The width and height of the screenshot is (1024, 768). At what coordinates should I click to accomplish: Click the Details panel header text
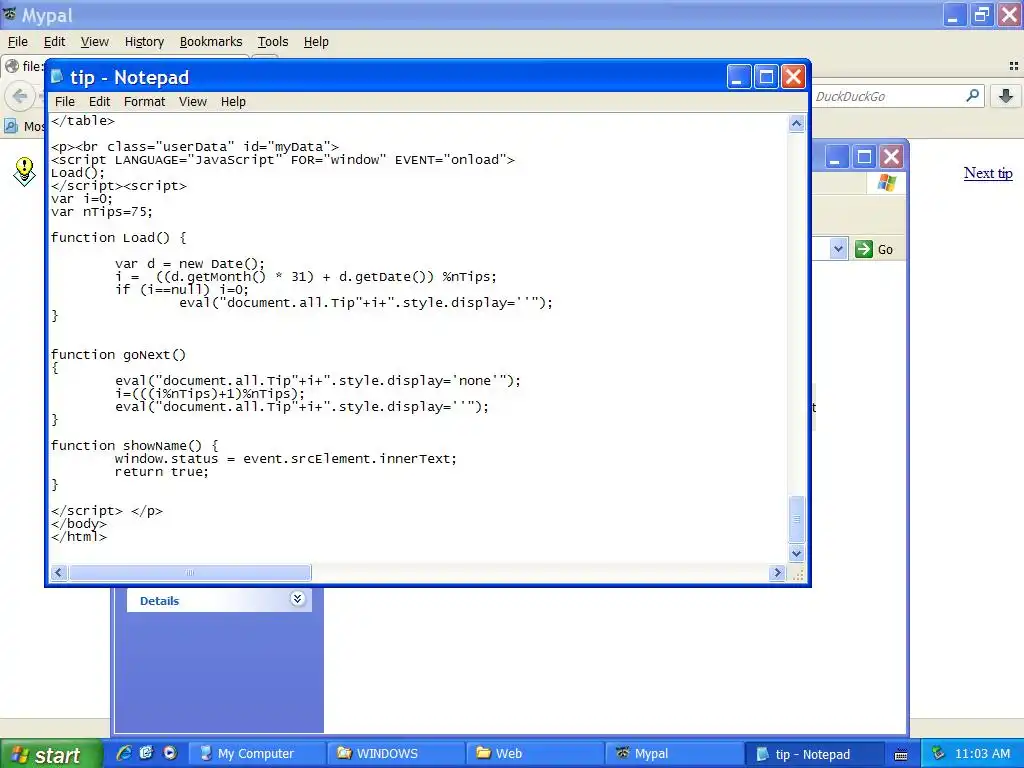pos(159,601)
